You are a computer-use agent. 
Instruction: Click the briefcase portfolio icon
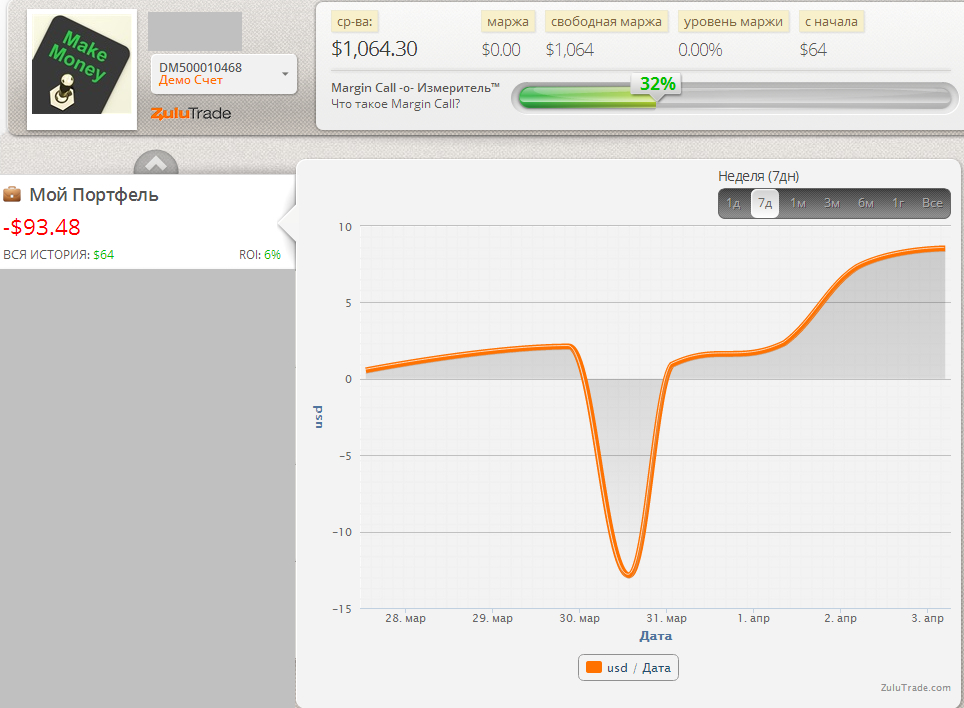point(12,194)
